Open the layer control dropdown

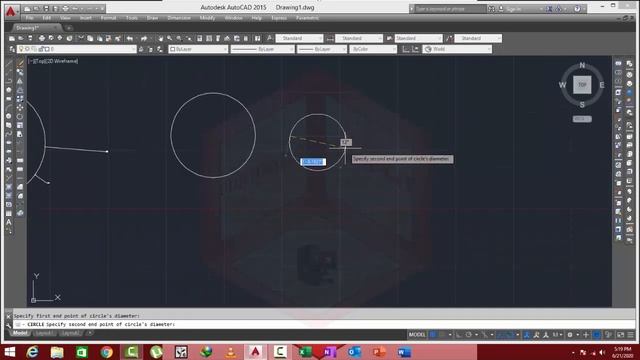77,49
